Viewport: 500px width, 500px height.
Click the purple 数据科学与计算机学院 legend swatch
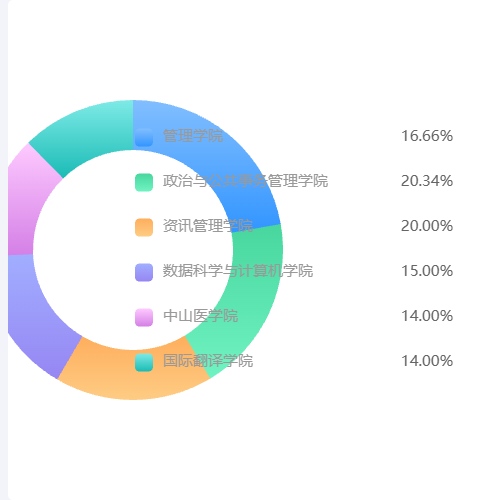(144, 272)
